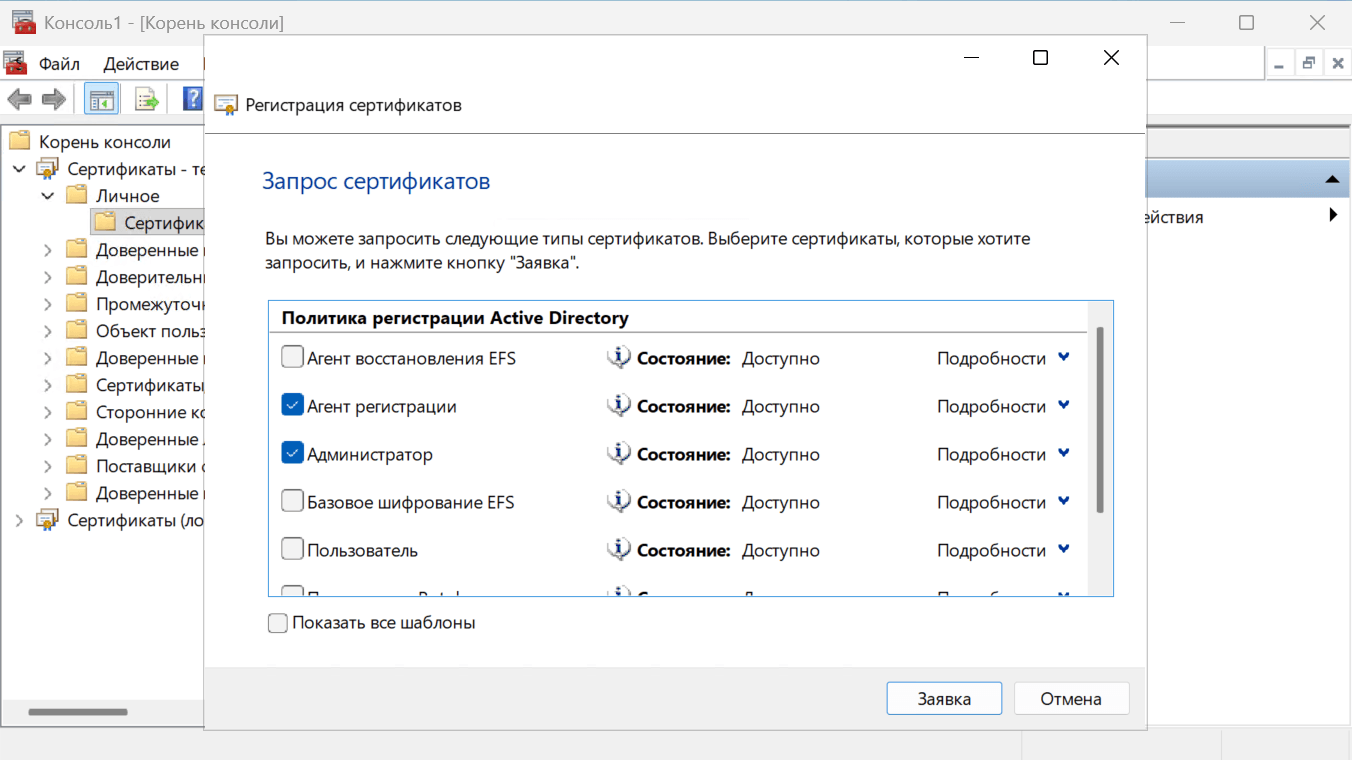Image resolution: width=1352 pixels, height=760 pixels.
Task: Select the Корень консоли tree item
Action: (x=105, y=142)
